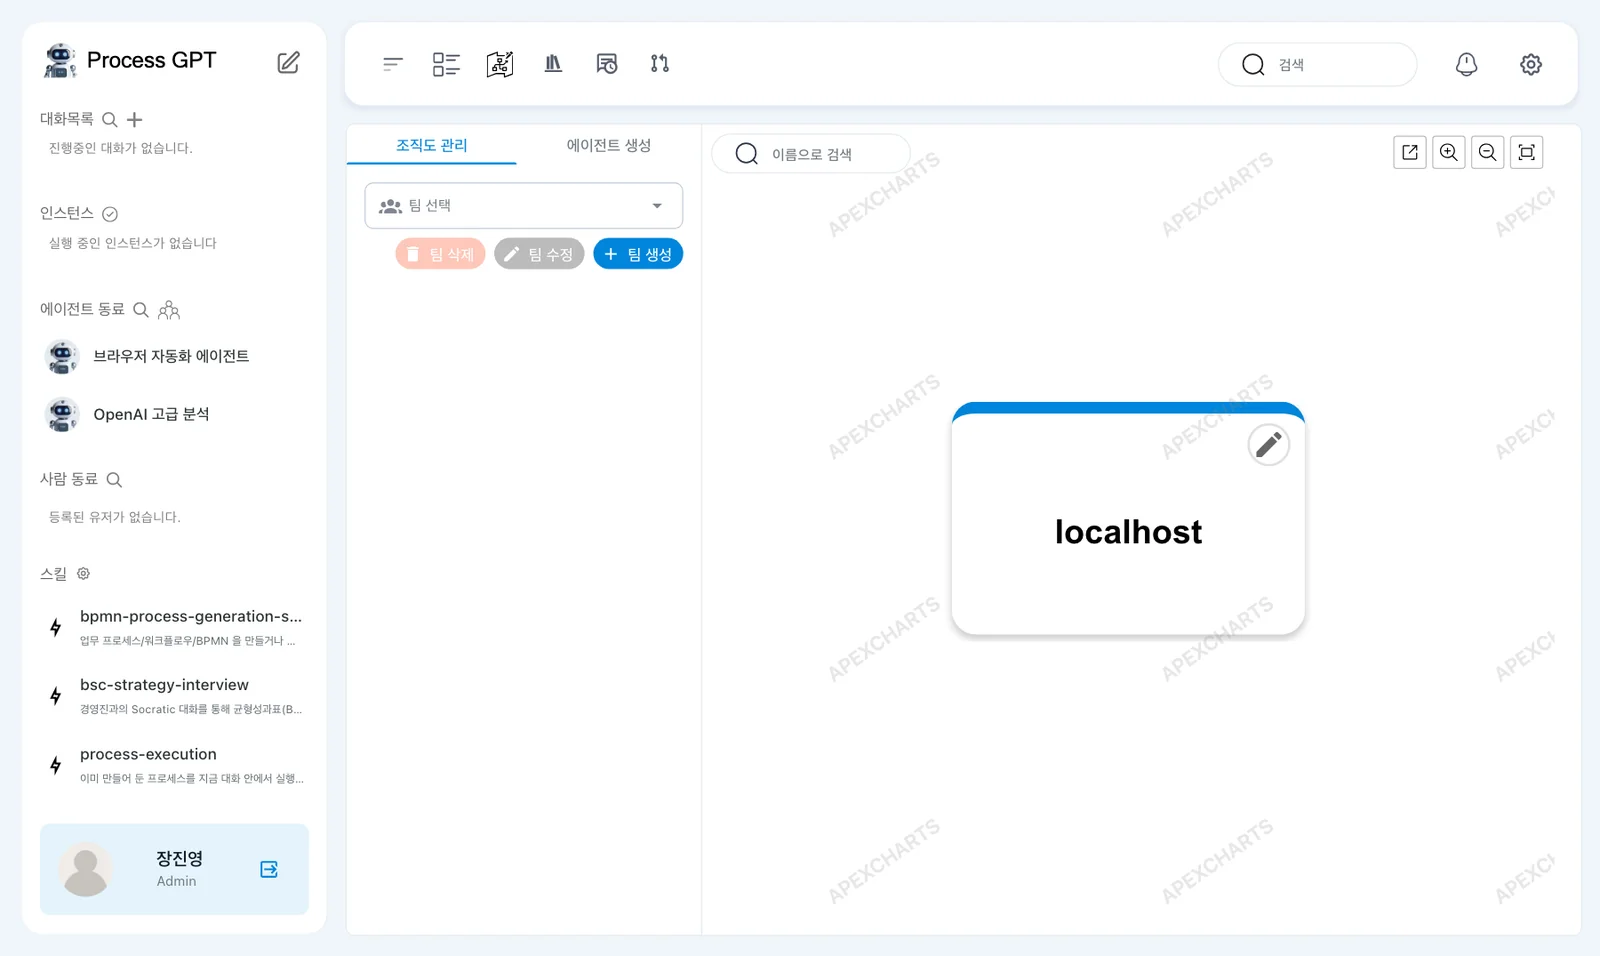Open the pull request branch icon
This screenshot has height=956, width=1600.
pyautogui.click(x=660, y=64)
